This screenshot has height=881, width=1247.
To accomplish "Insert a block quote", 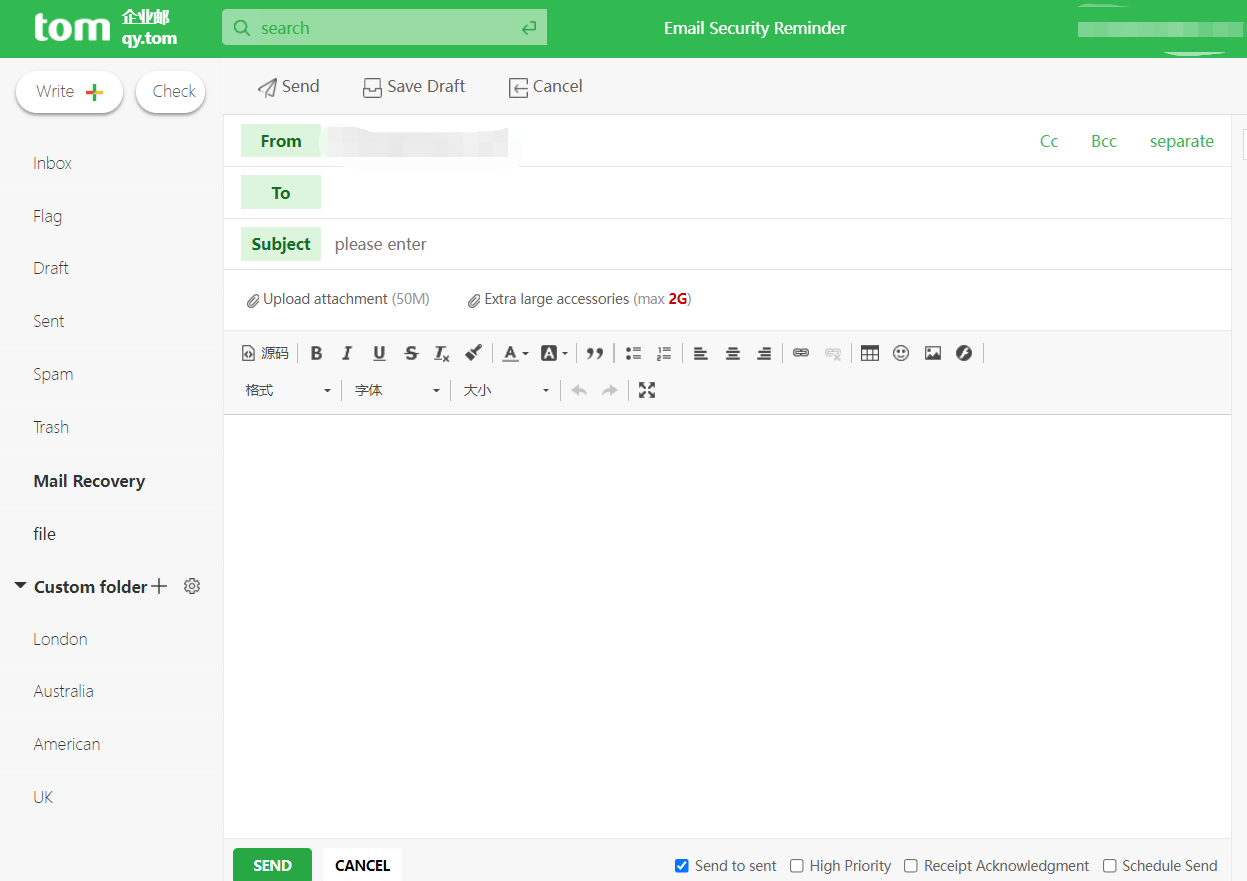I will click(595, 353).
